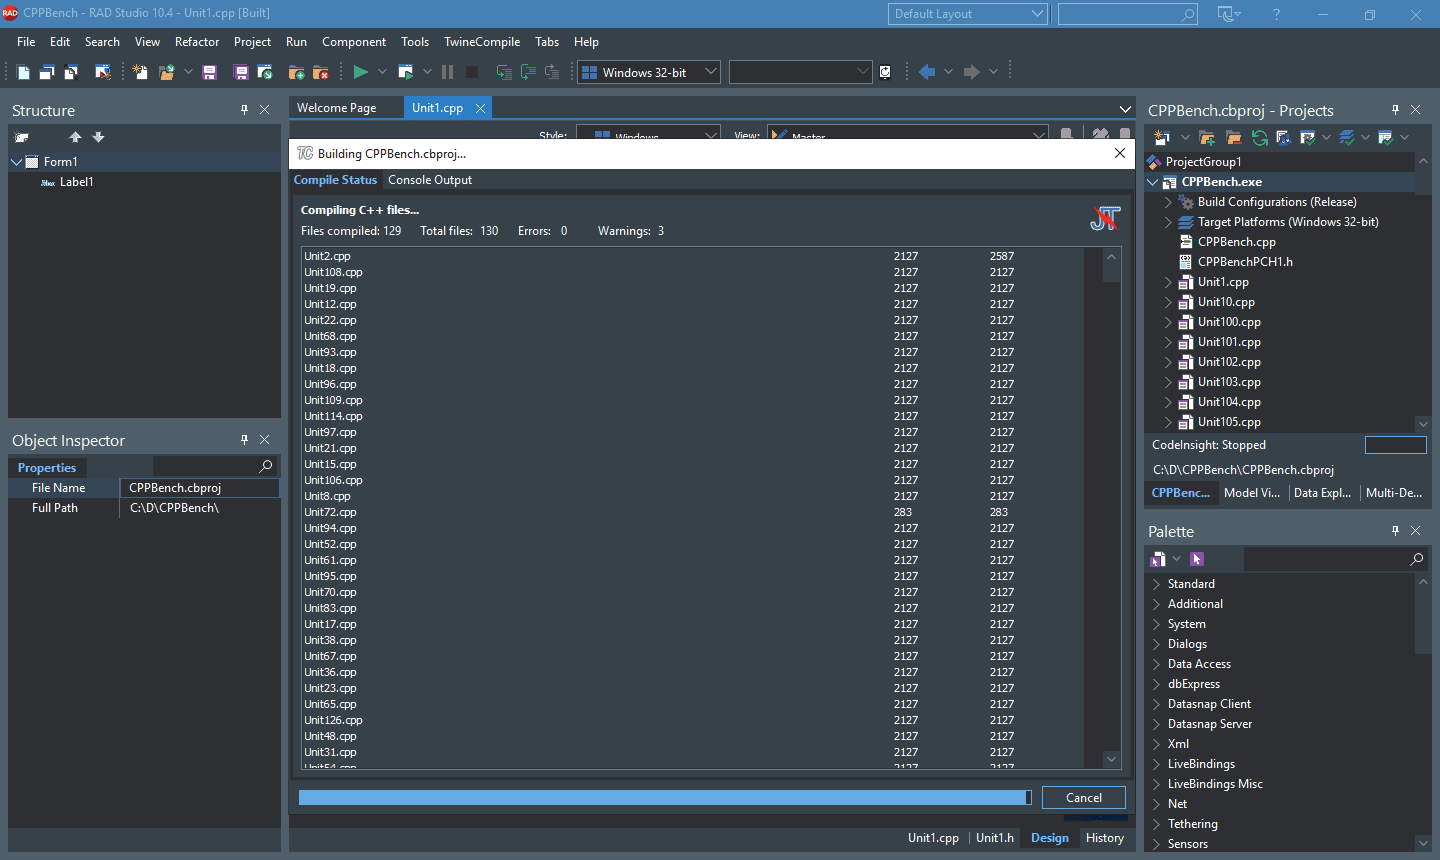Pin the Projects panel
1440x860 pixels.
pos(1395,110)
